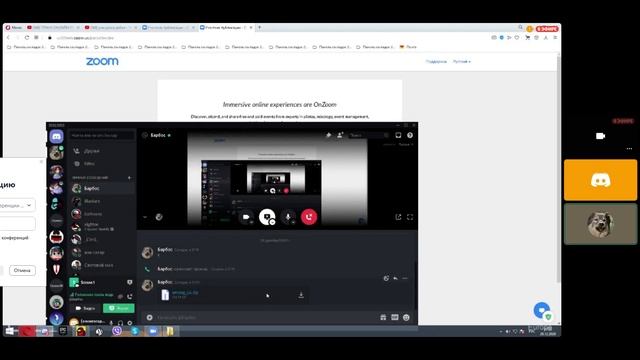The image size is (640, 360).
Task: Click the Video button in voice panel
Action: pyautogui.click(x=86, y=308)
